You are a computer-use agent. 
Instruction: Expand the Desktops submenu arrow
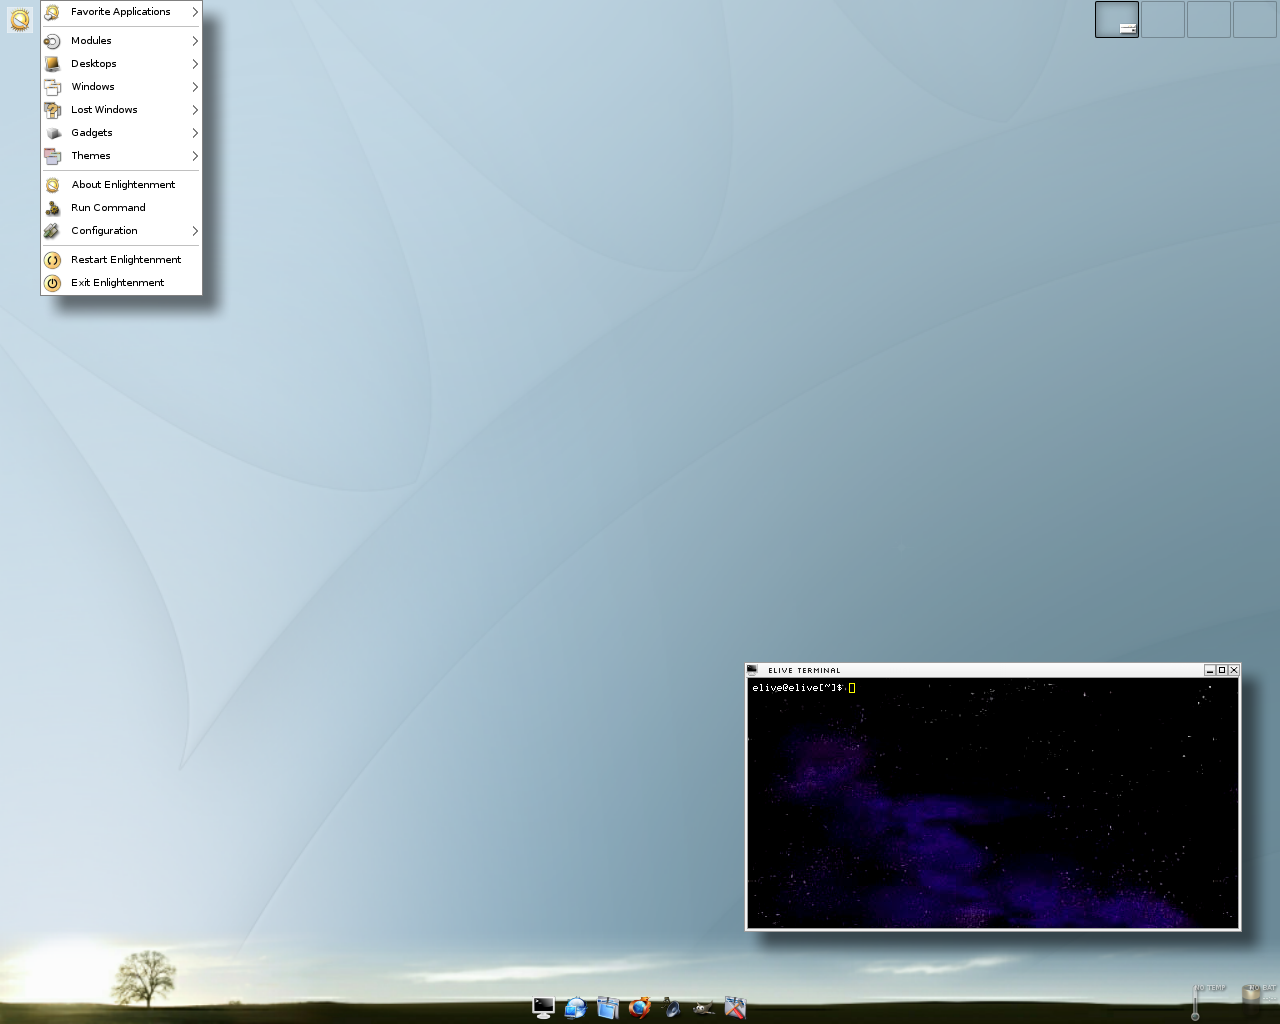(195, 64)
